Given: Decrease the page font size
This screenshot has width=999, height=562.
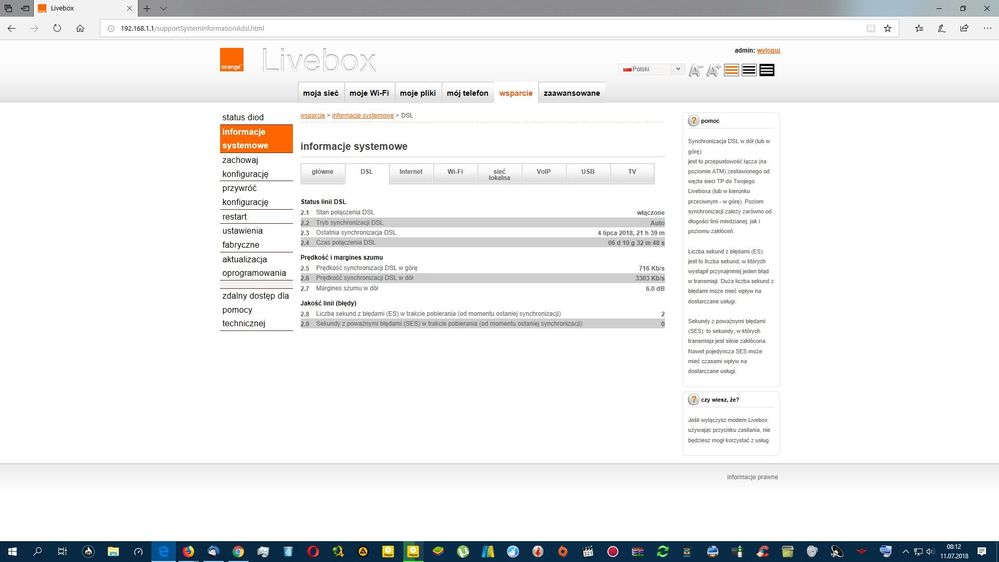Looking at the screenshot, I should click(695, 70).
